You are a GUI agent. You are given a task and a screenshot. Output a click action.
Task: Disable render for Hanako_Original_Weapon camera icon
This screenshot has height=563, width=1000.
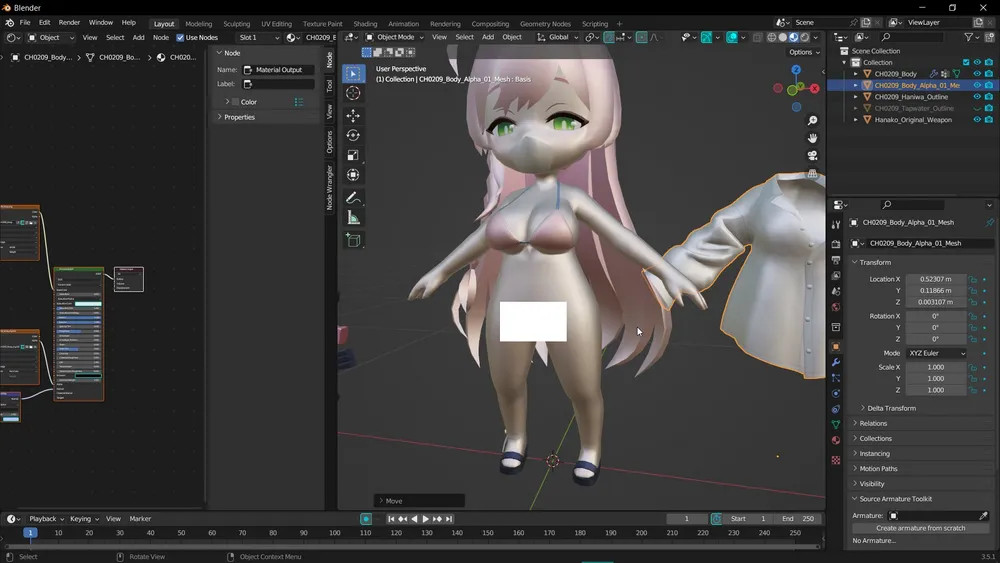989,120
